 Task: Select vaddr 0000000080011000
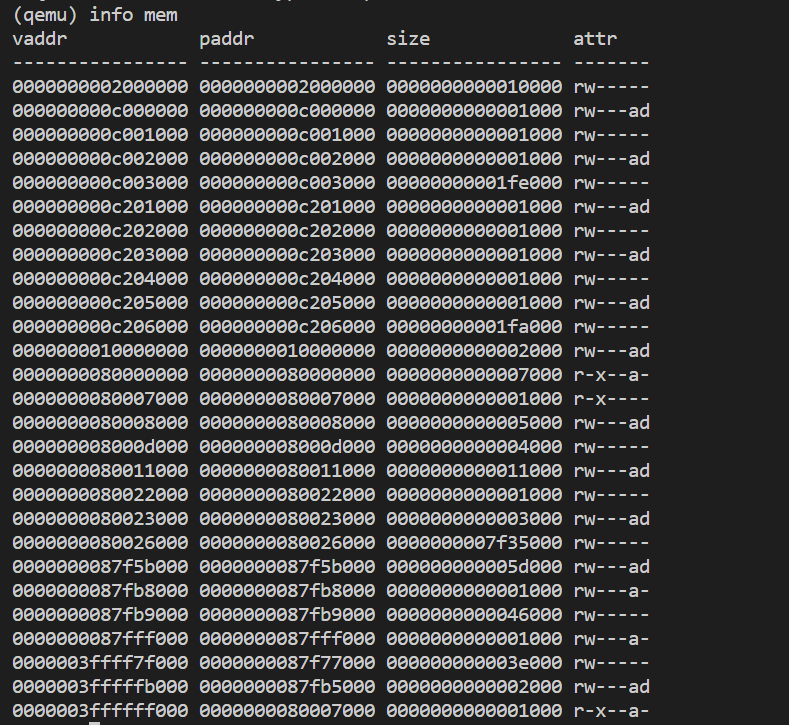pos(101,471)
